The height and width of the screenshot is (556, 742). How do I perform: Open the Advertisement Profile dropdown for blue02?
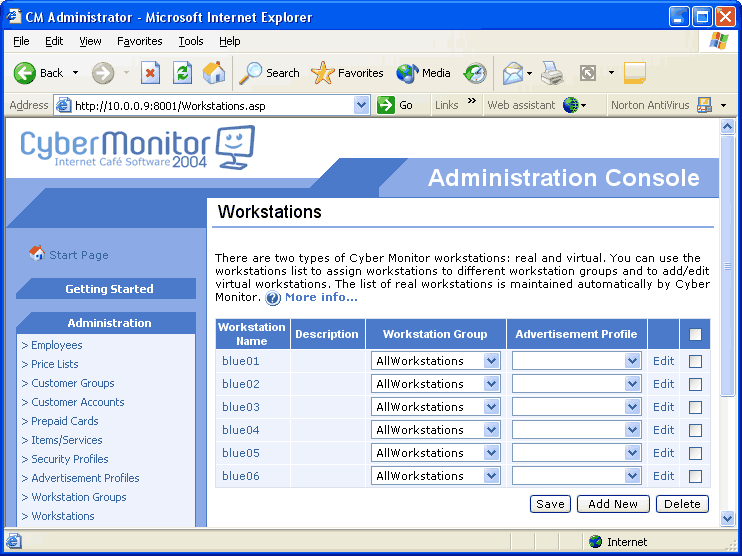point(576,384)
